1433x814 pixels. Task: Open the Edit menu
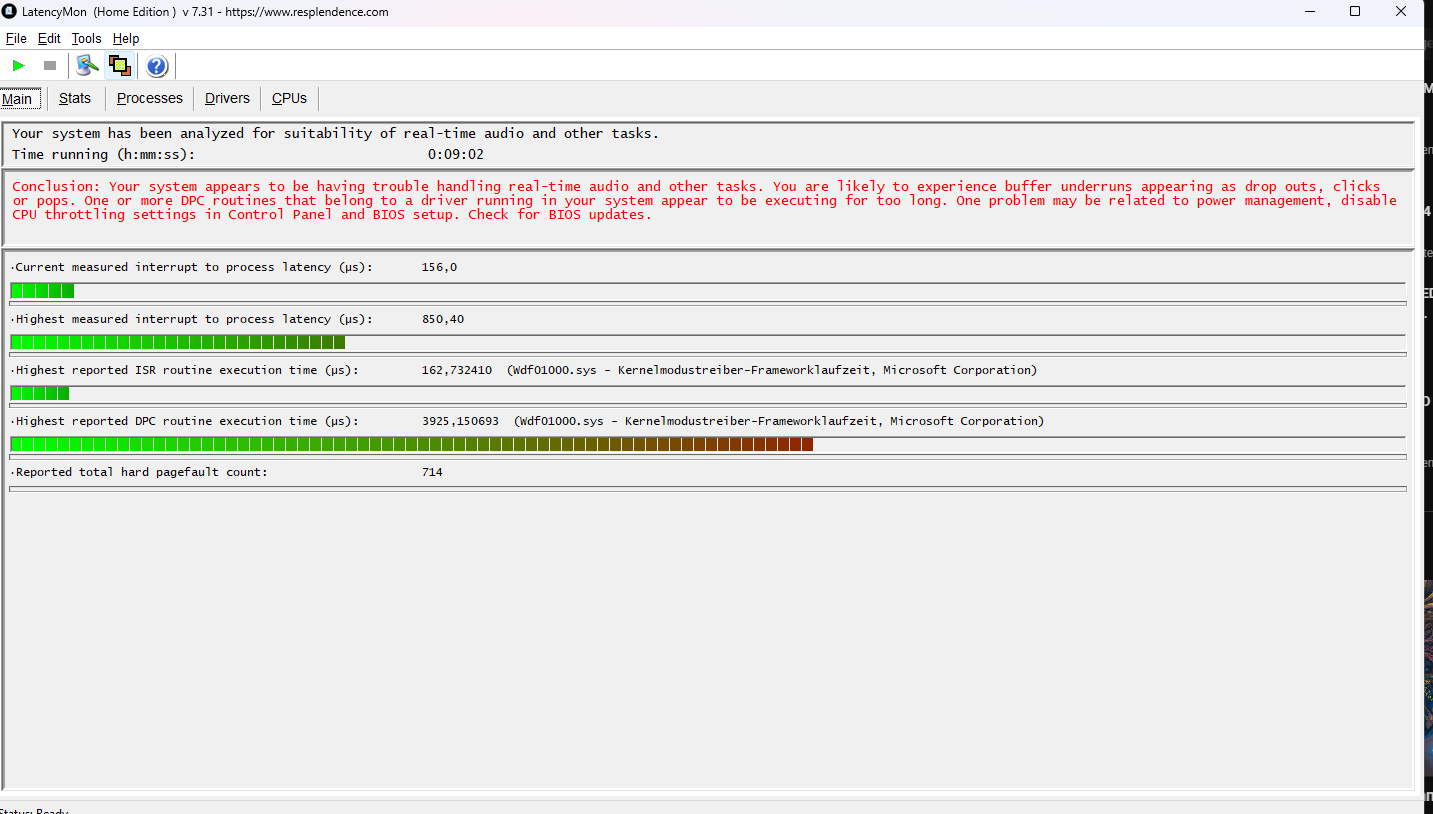pos(49,38)
